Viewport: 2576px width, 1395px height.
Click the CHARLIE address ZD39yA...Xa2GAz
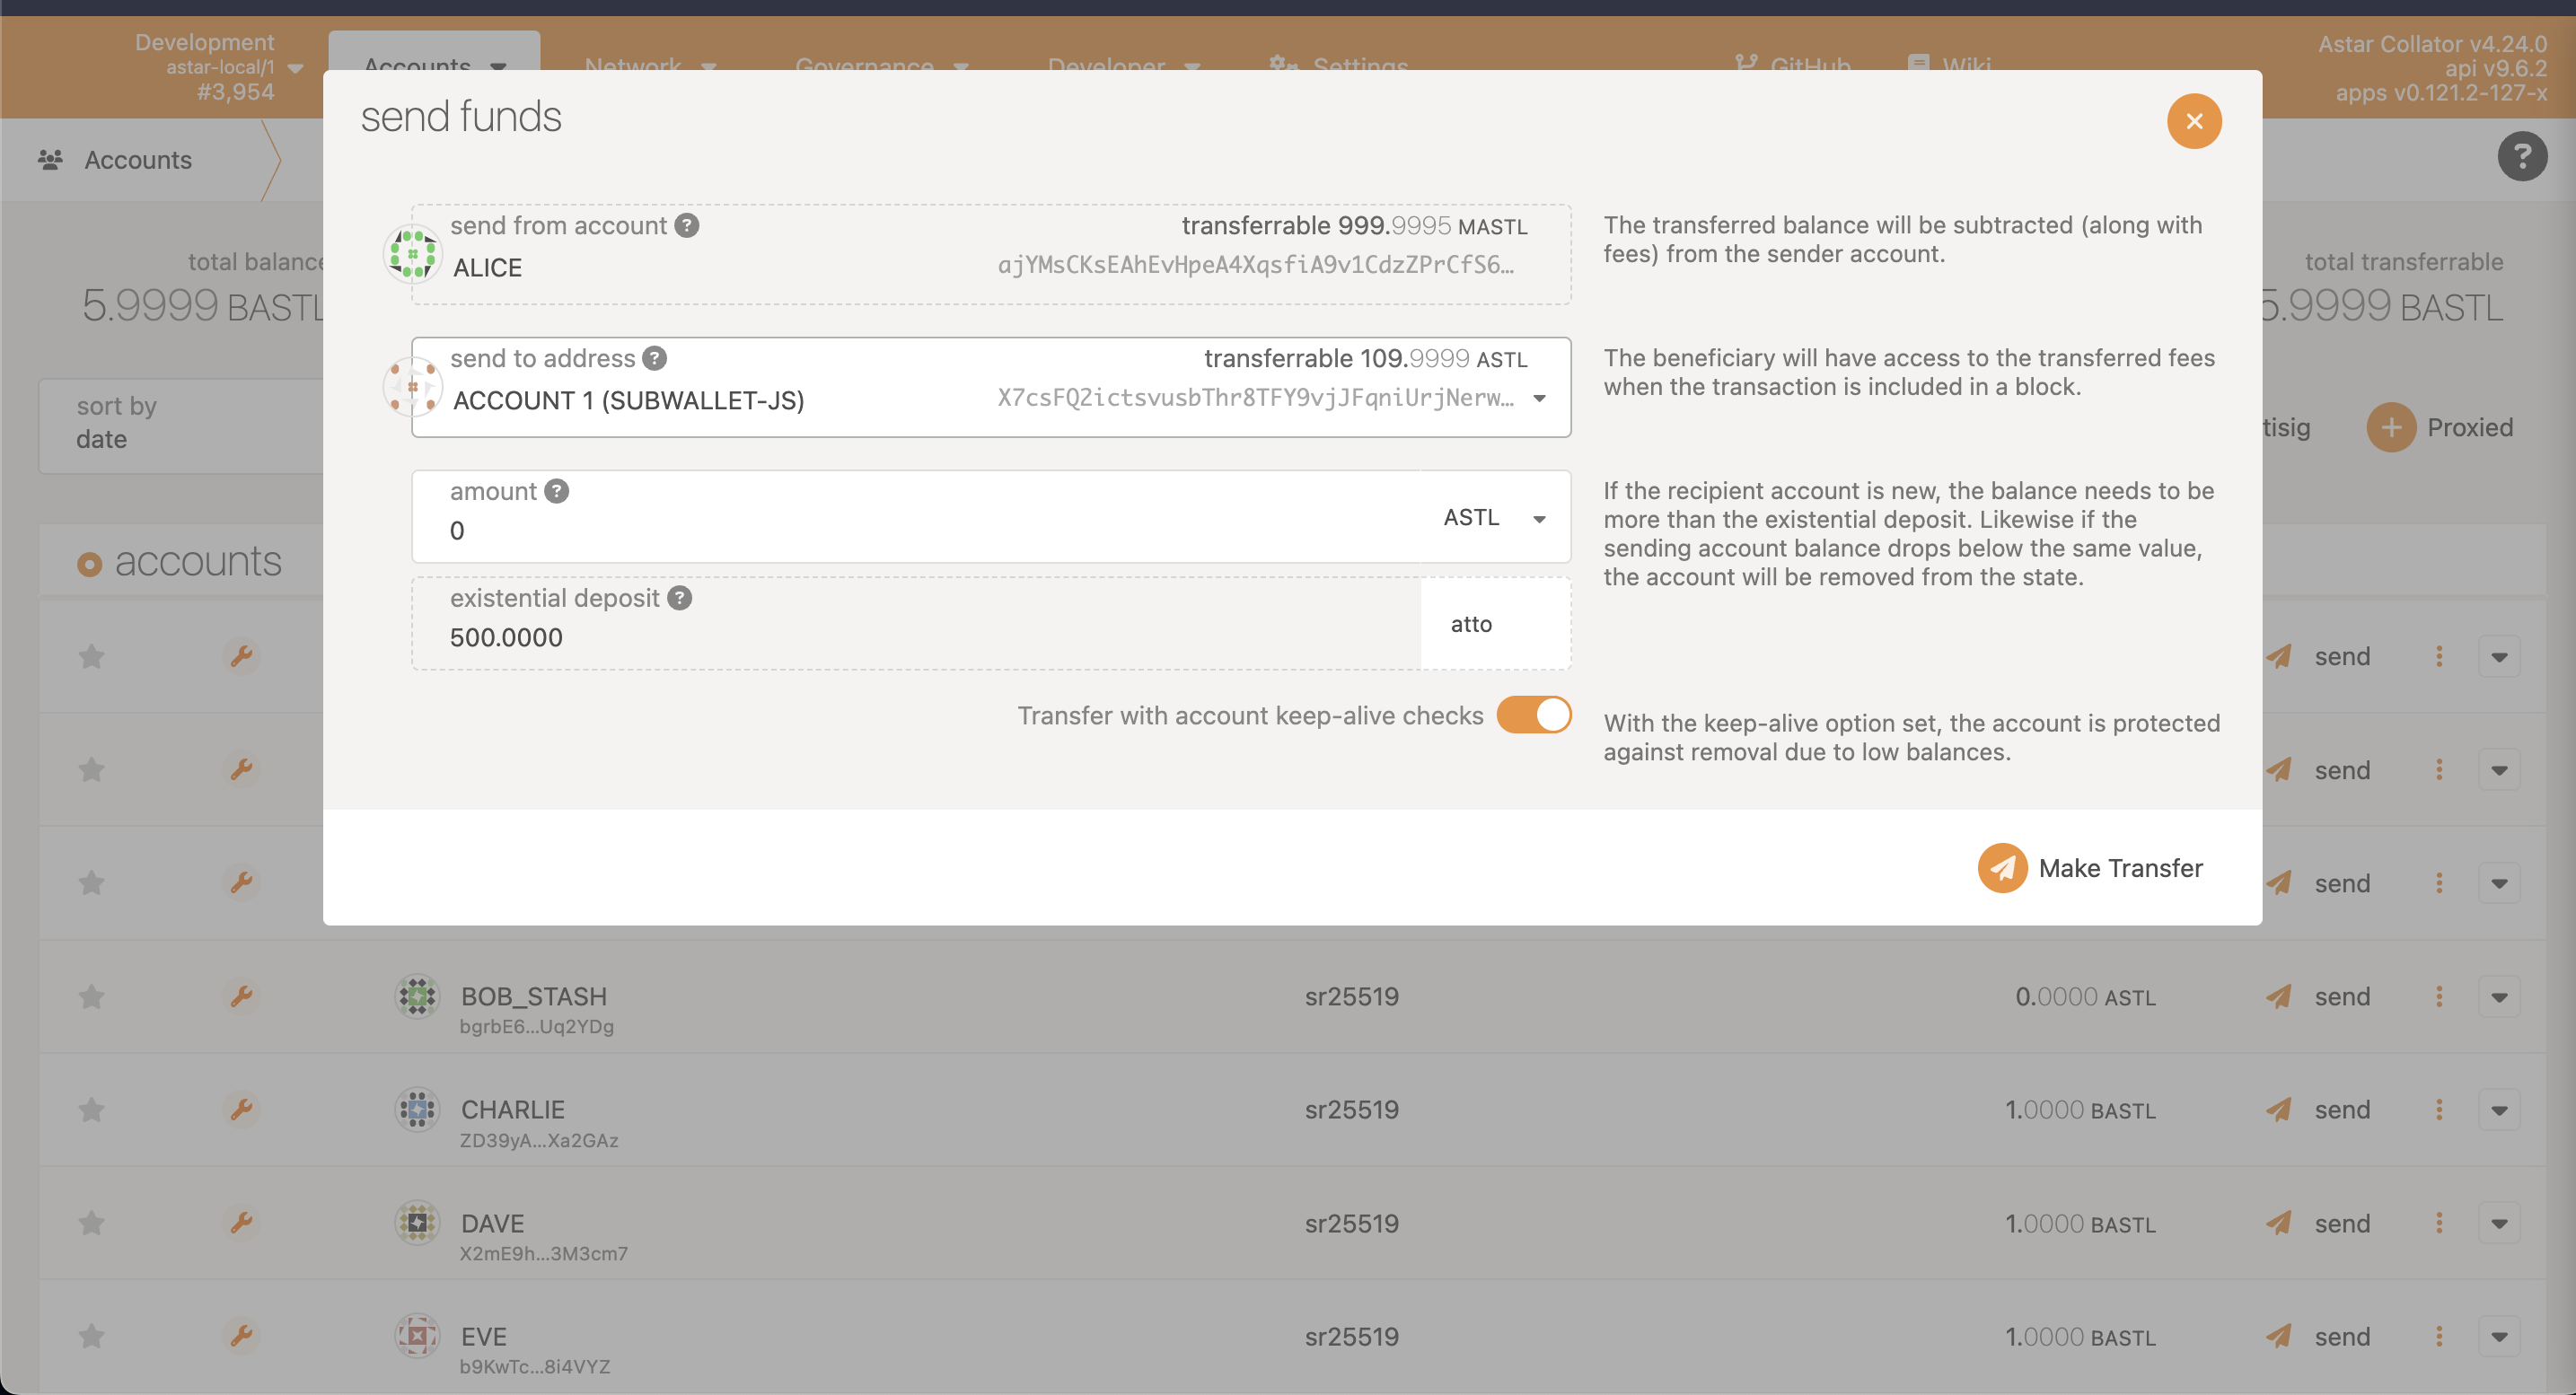point(539,1140)
